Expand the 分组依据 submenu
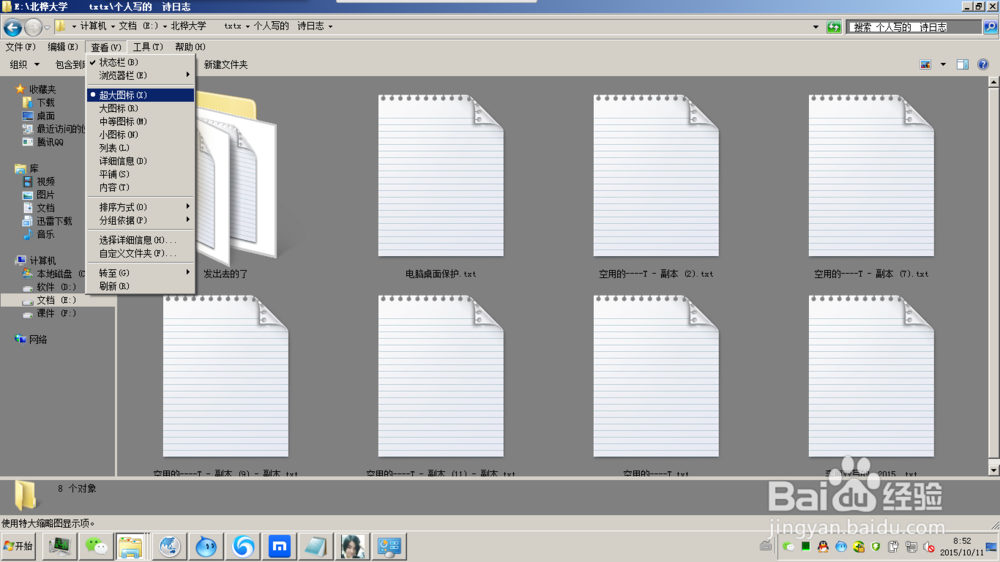The height and width of the screenshot is (562, 1000). pyautogui.click(x=140, y=220)
